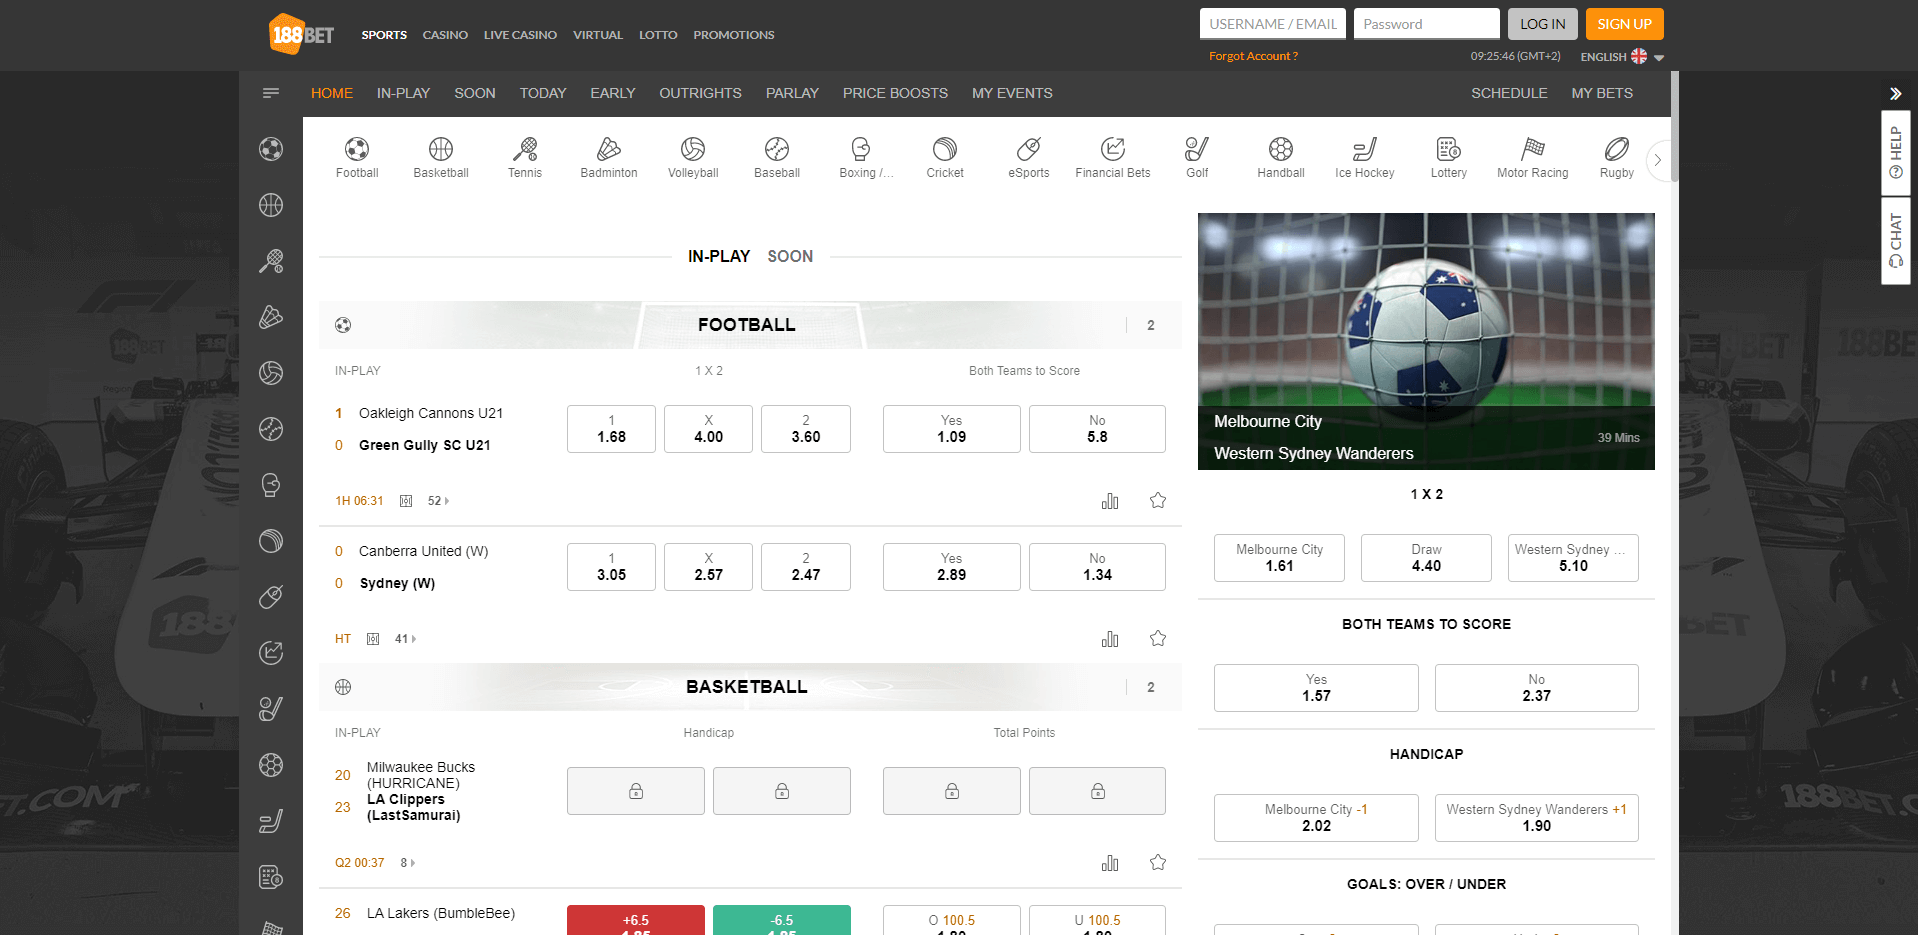The image size is (1918, 935).
Task: Collapse the Basketball section header
Action: tap(750, 687)
